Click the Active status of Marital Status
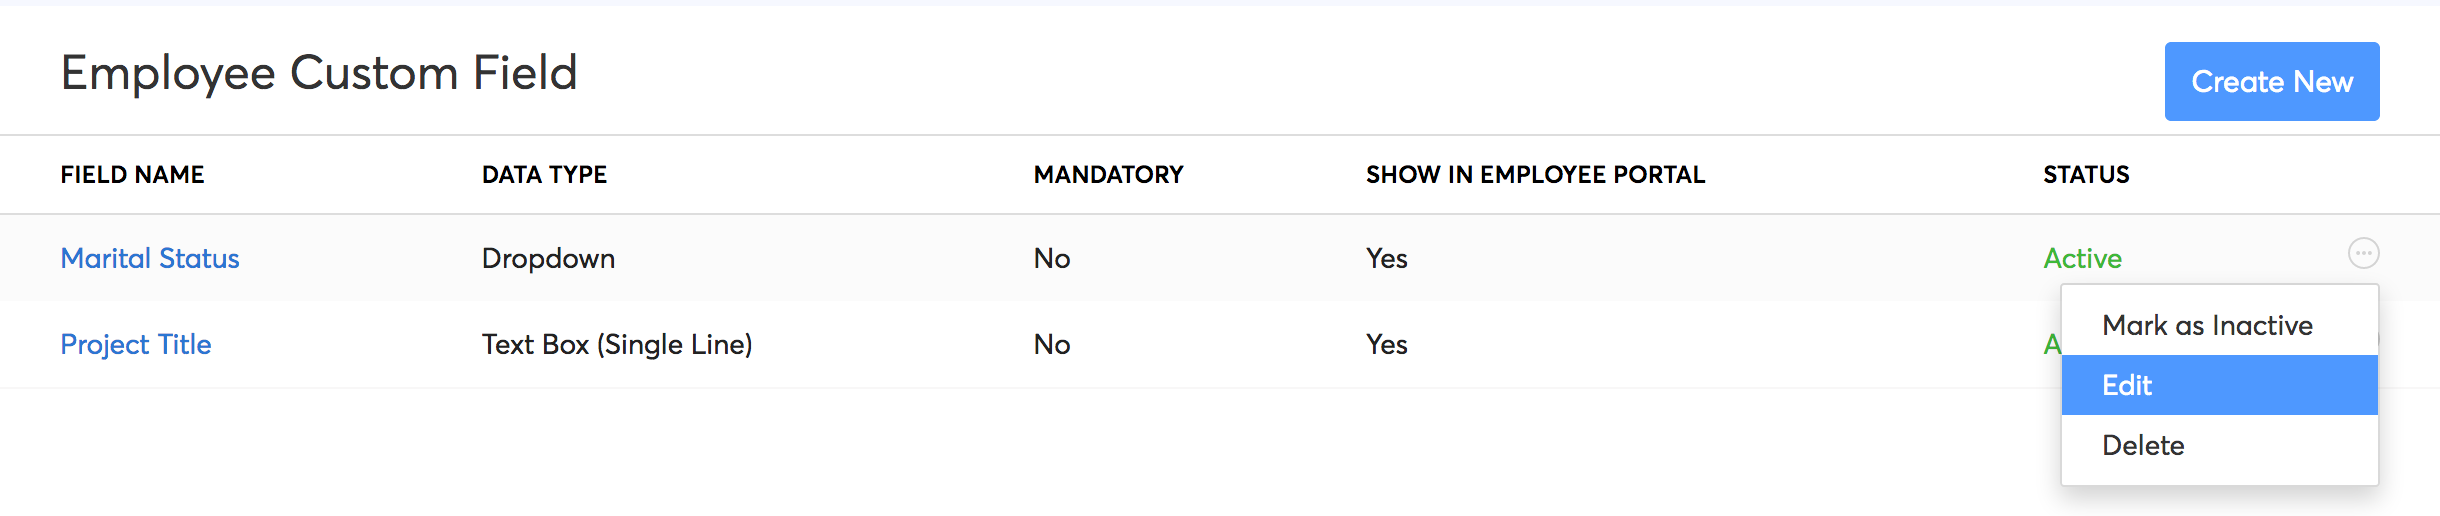Viewport: 2440px width, 516px height. (x=2082, y=259)
